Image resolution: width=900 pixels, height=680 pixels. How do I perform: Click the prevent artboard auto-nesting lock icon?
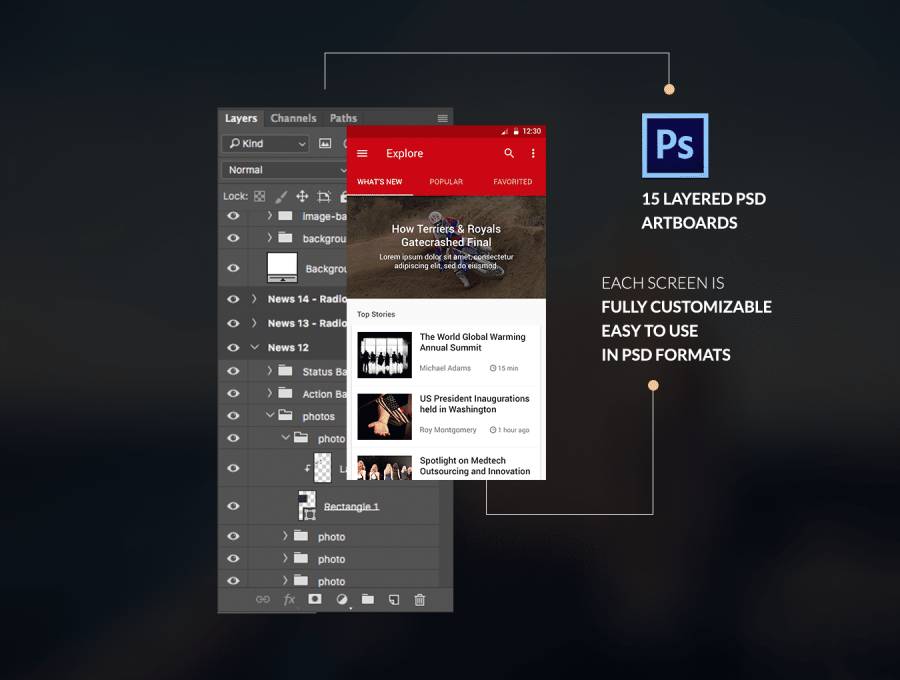[324, 196]
